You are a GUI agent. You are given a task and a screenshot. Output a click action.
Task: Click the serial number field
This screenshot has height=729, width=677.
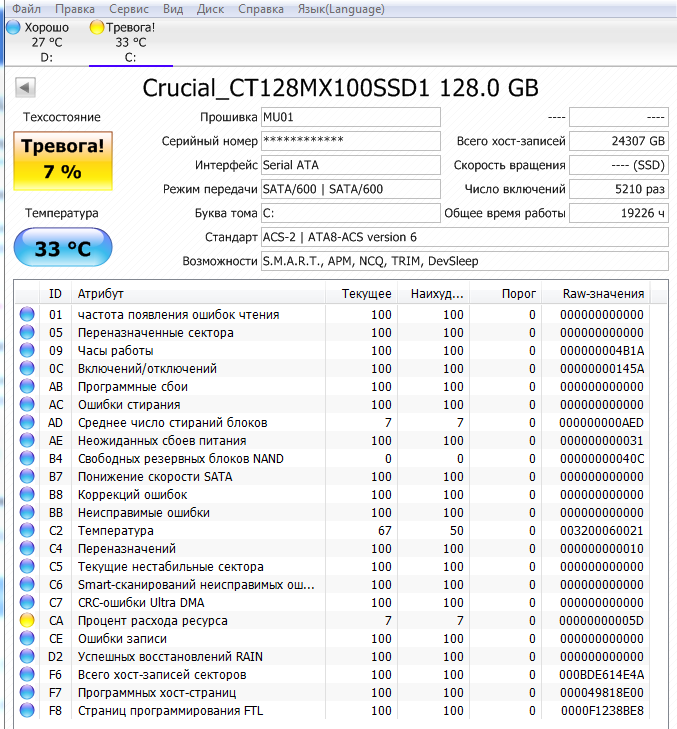350,141
